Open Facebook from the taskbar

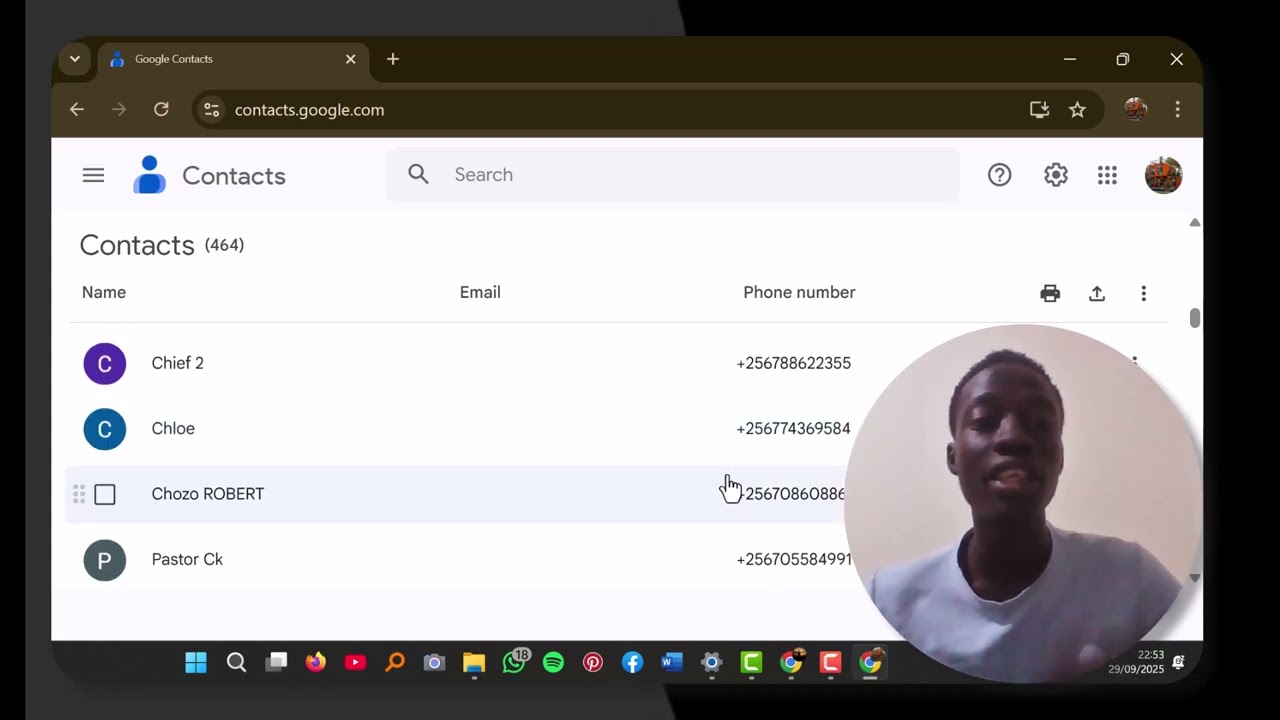(632, 662)
